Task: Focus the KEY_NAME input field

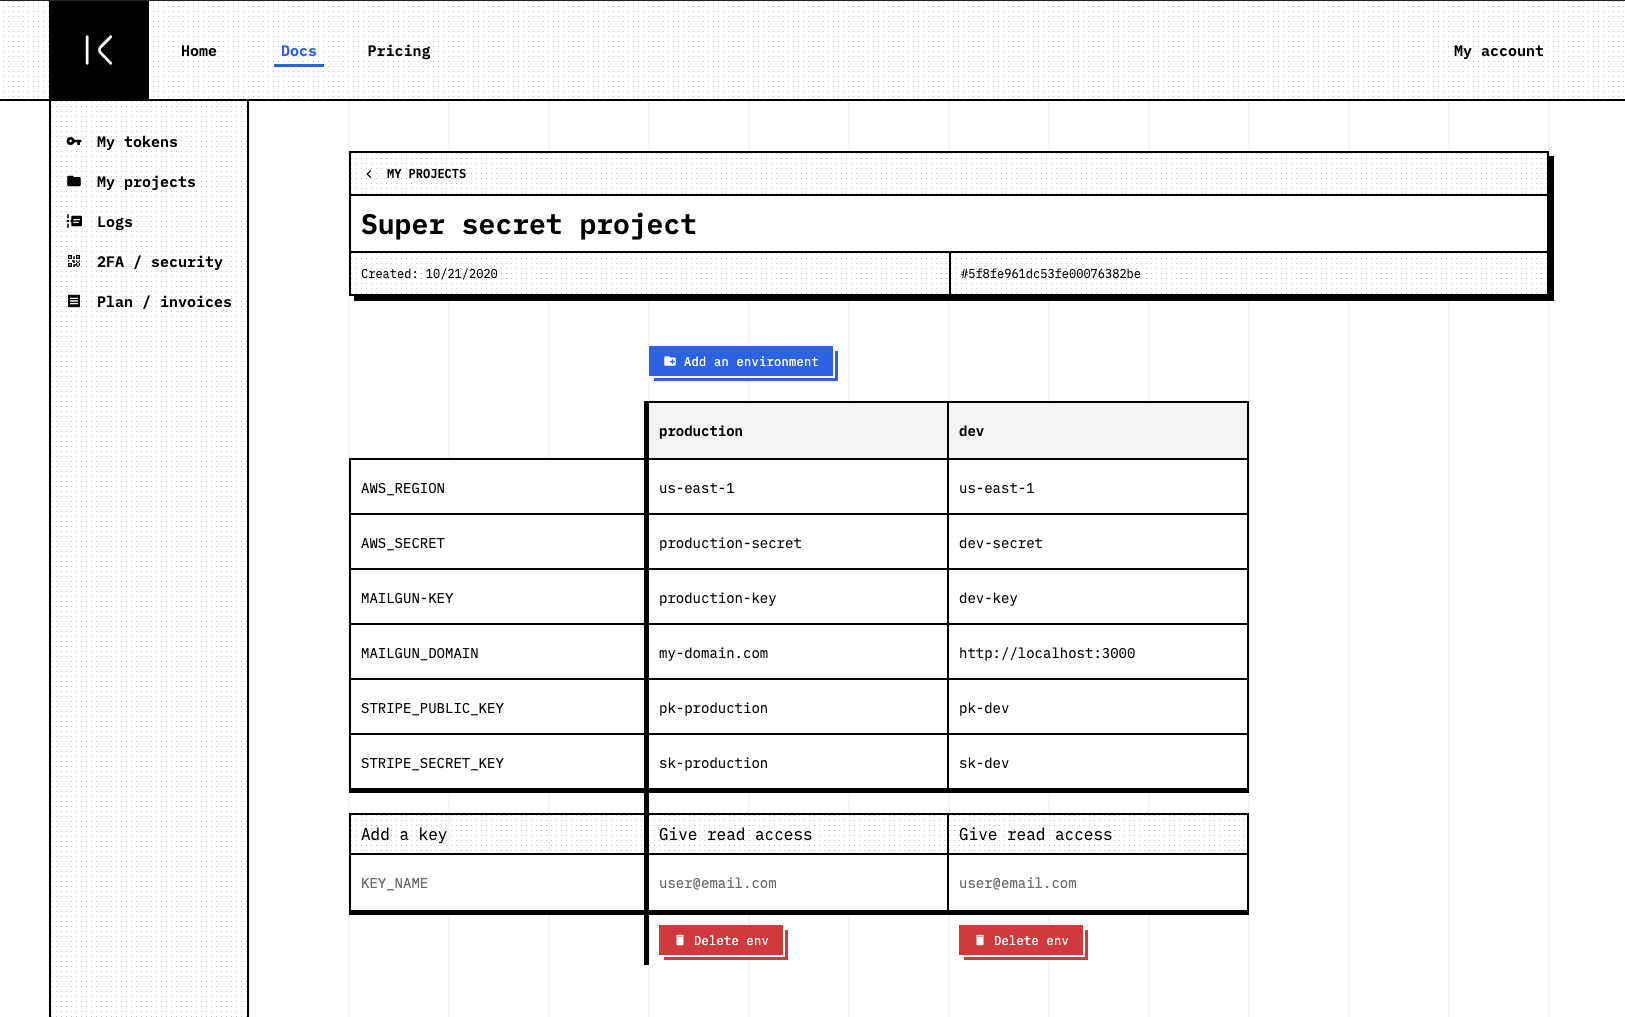Action: coord(497,883)
